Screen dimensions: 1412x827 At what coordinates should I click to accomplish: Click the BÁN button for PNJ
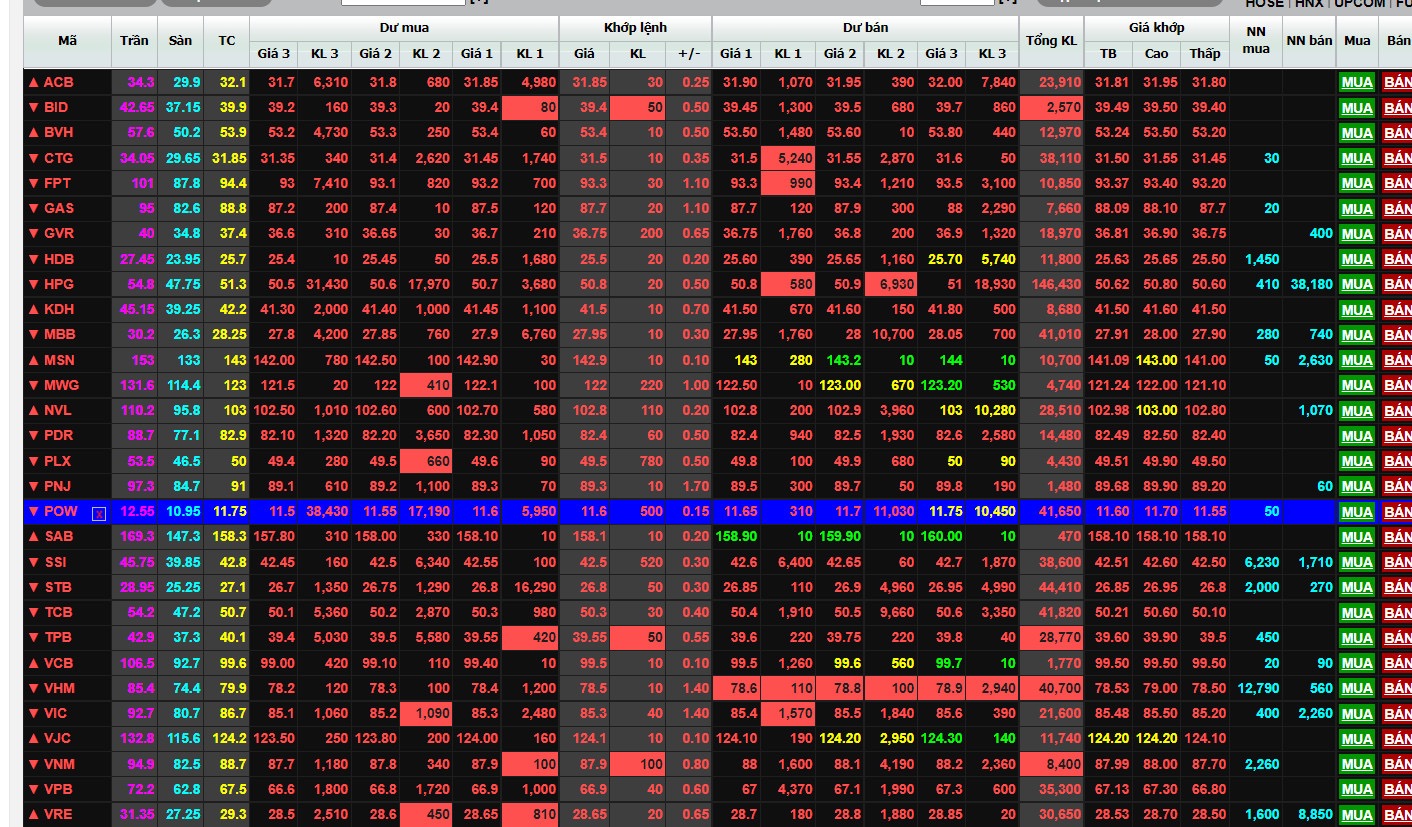1397,487
